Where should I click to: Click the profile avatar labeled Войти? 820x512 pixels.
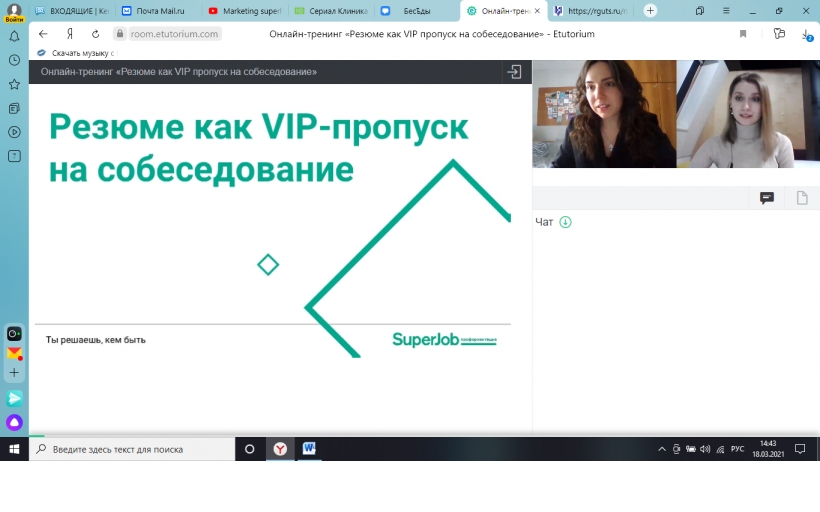(x=14, y=12)
